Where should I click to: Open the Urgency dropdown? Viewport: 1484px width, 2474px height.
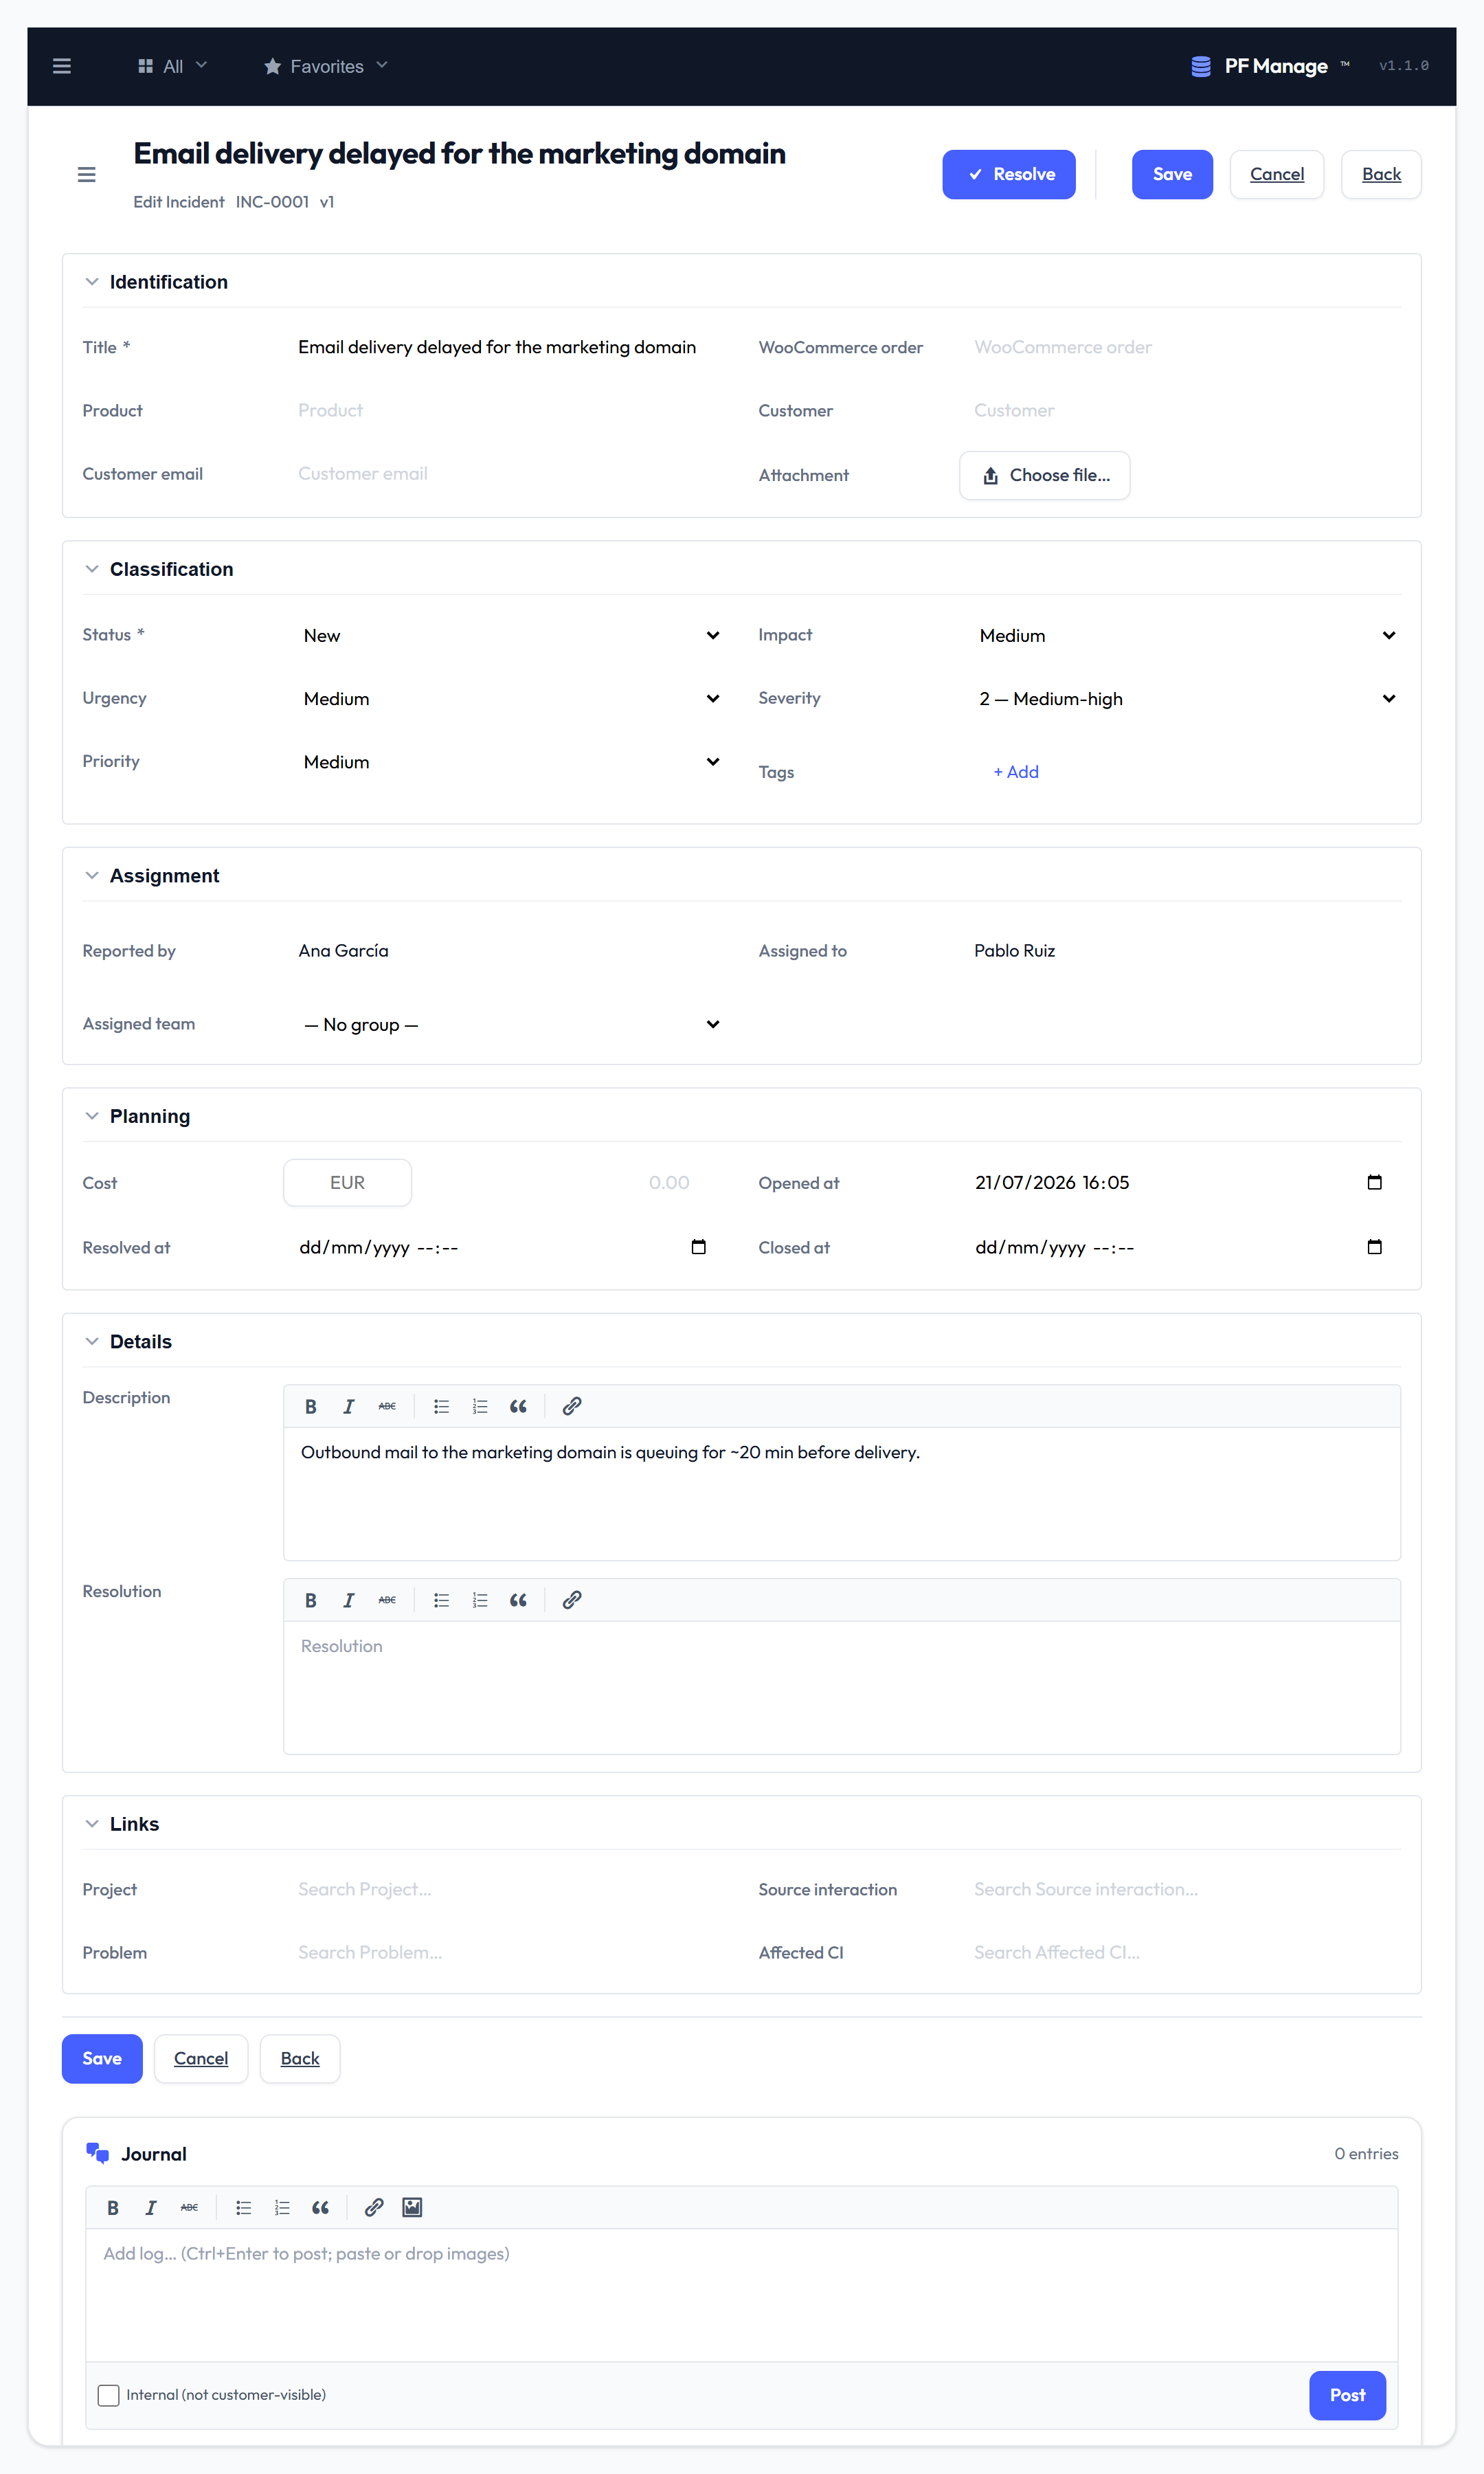(511, 698)
